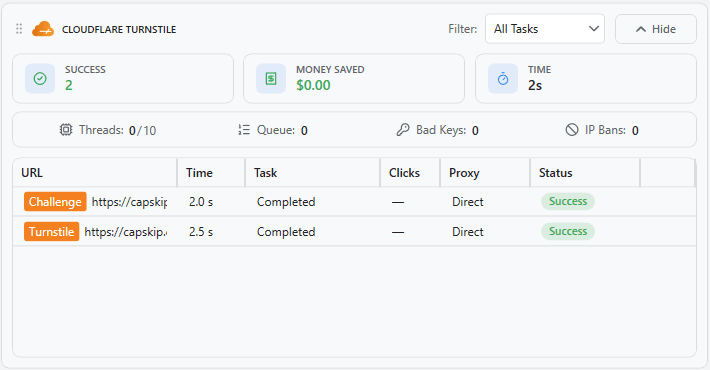Click the 2.0 s time cell
The image size is (710, 370).
pos(201,202)
